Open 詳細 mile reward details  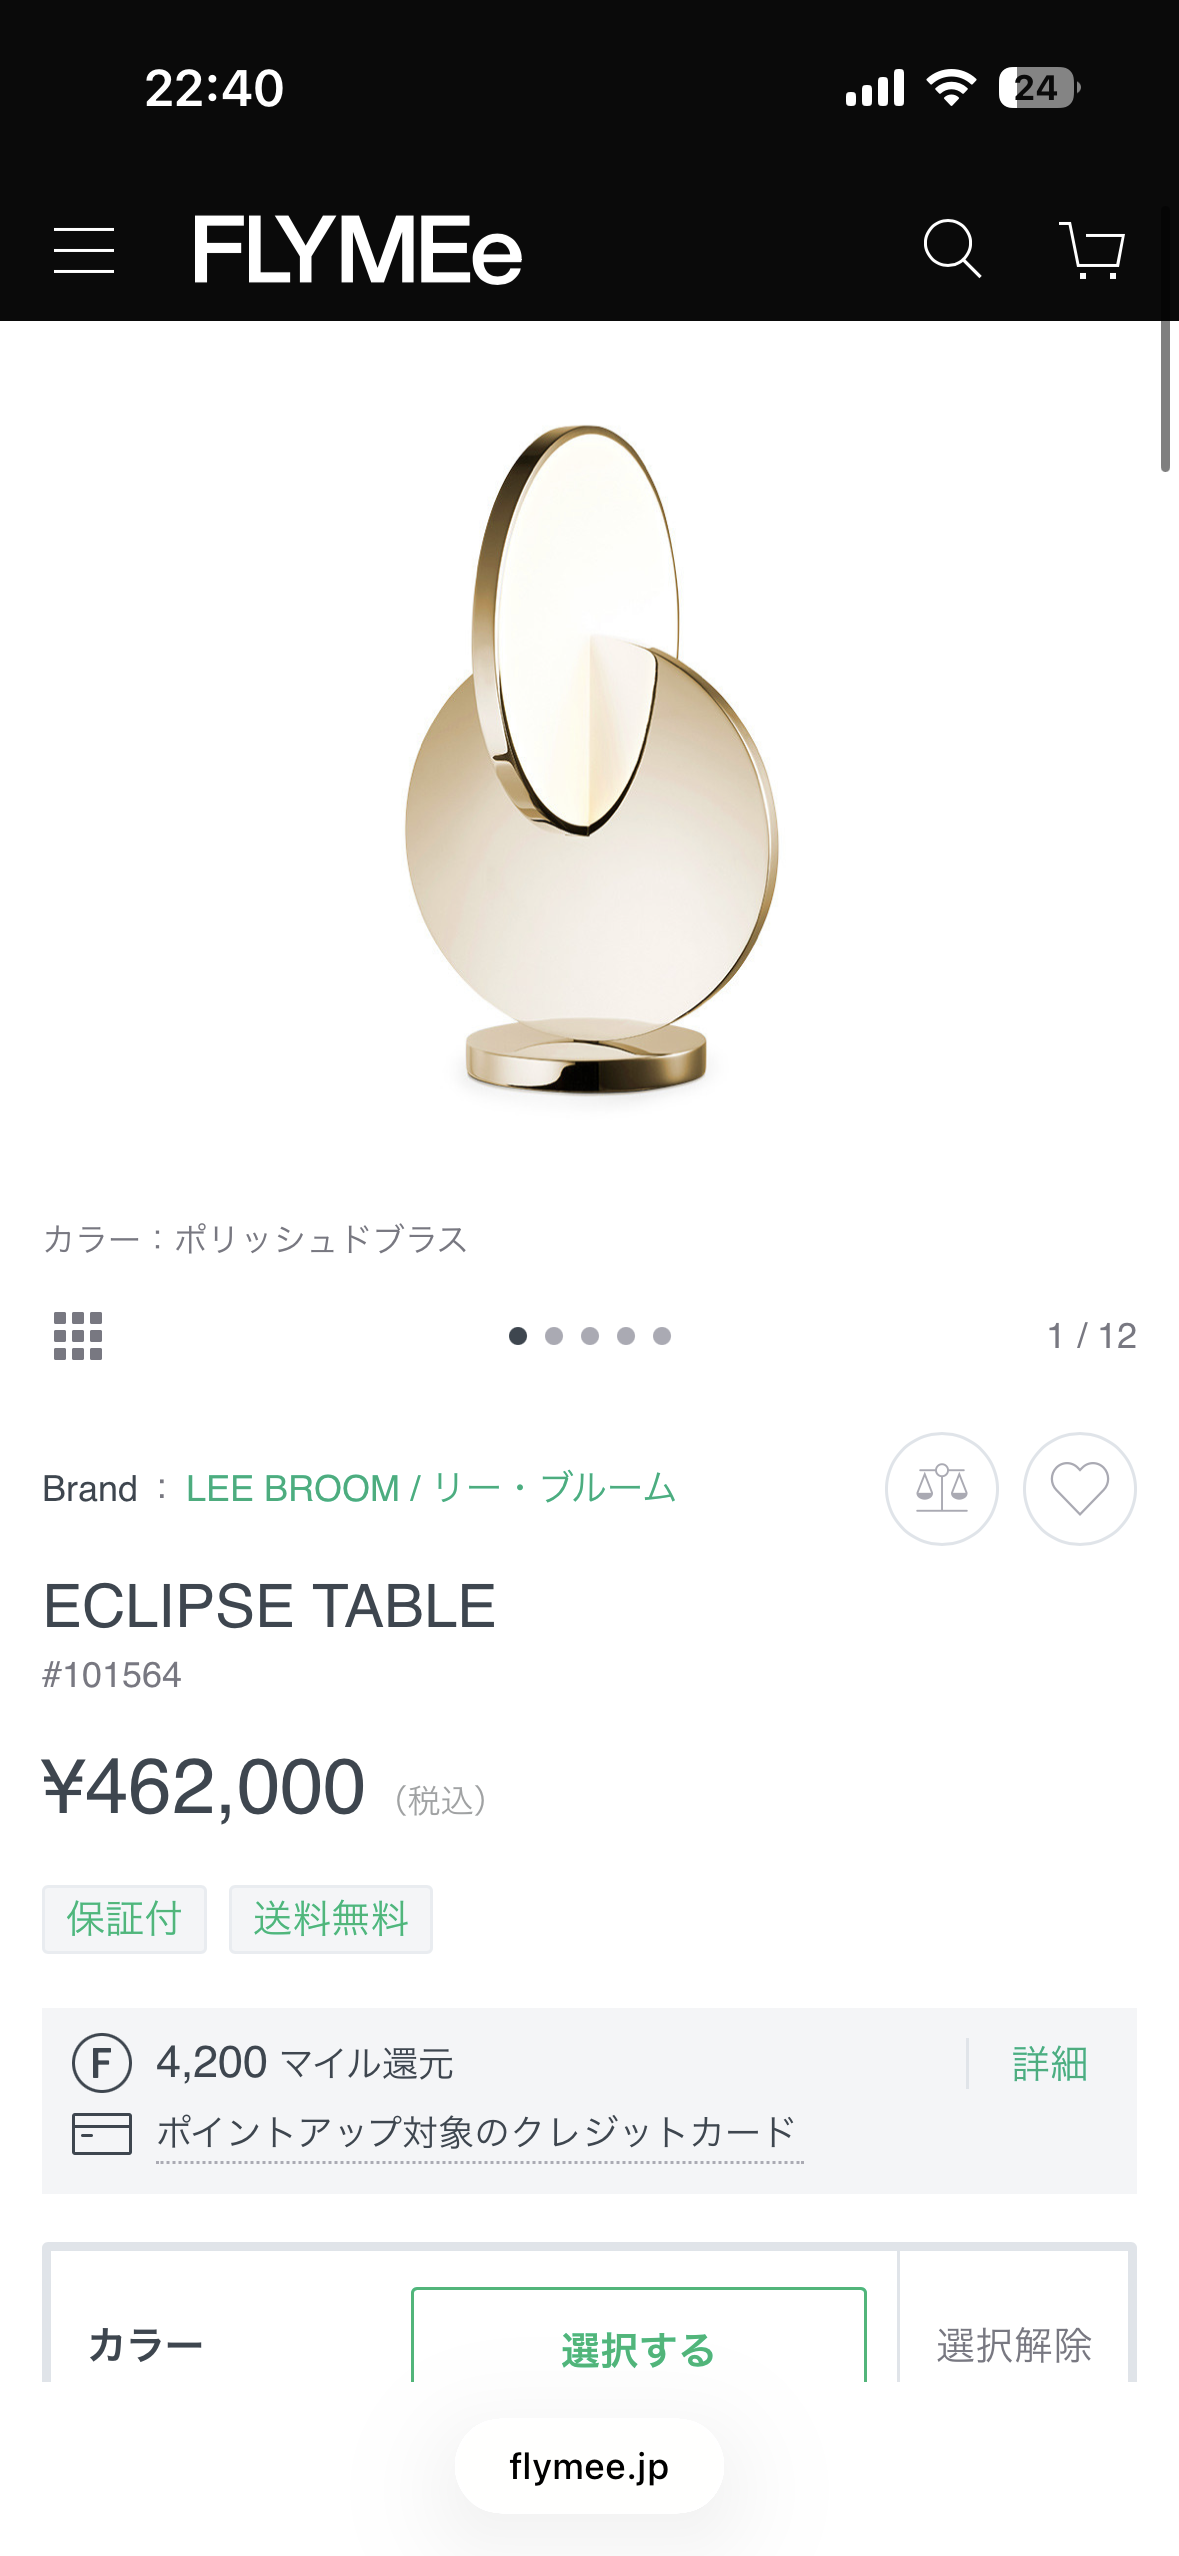coord(1049,2064)
